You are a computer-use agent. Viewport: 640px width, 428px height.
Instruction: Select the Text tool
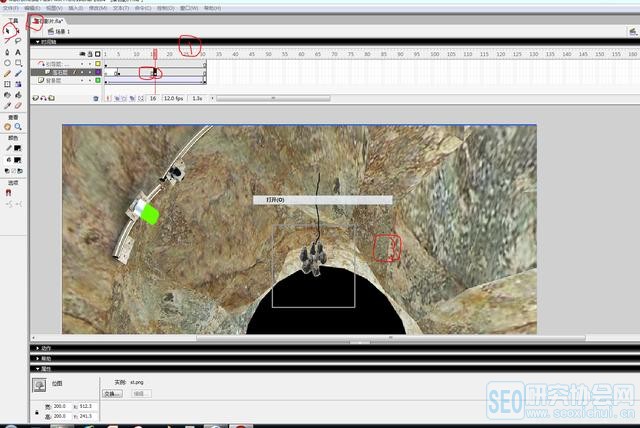tap(18, 52)
